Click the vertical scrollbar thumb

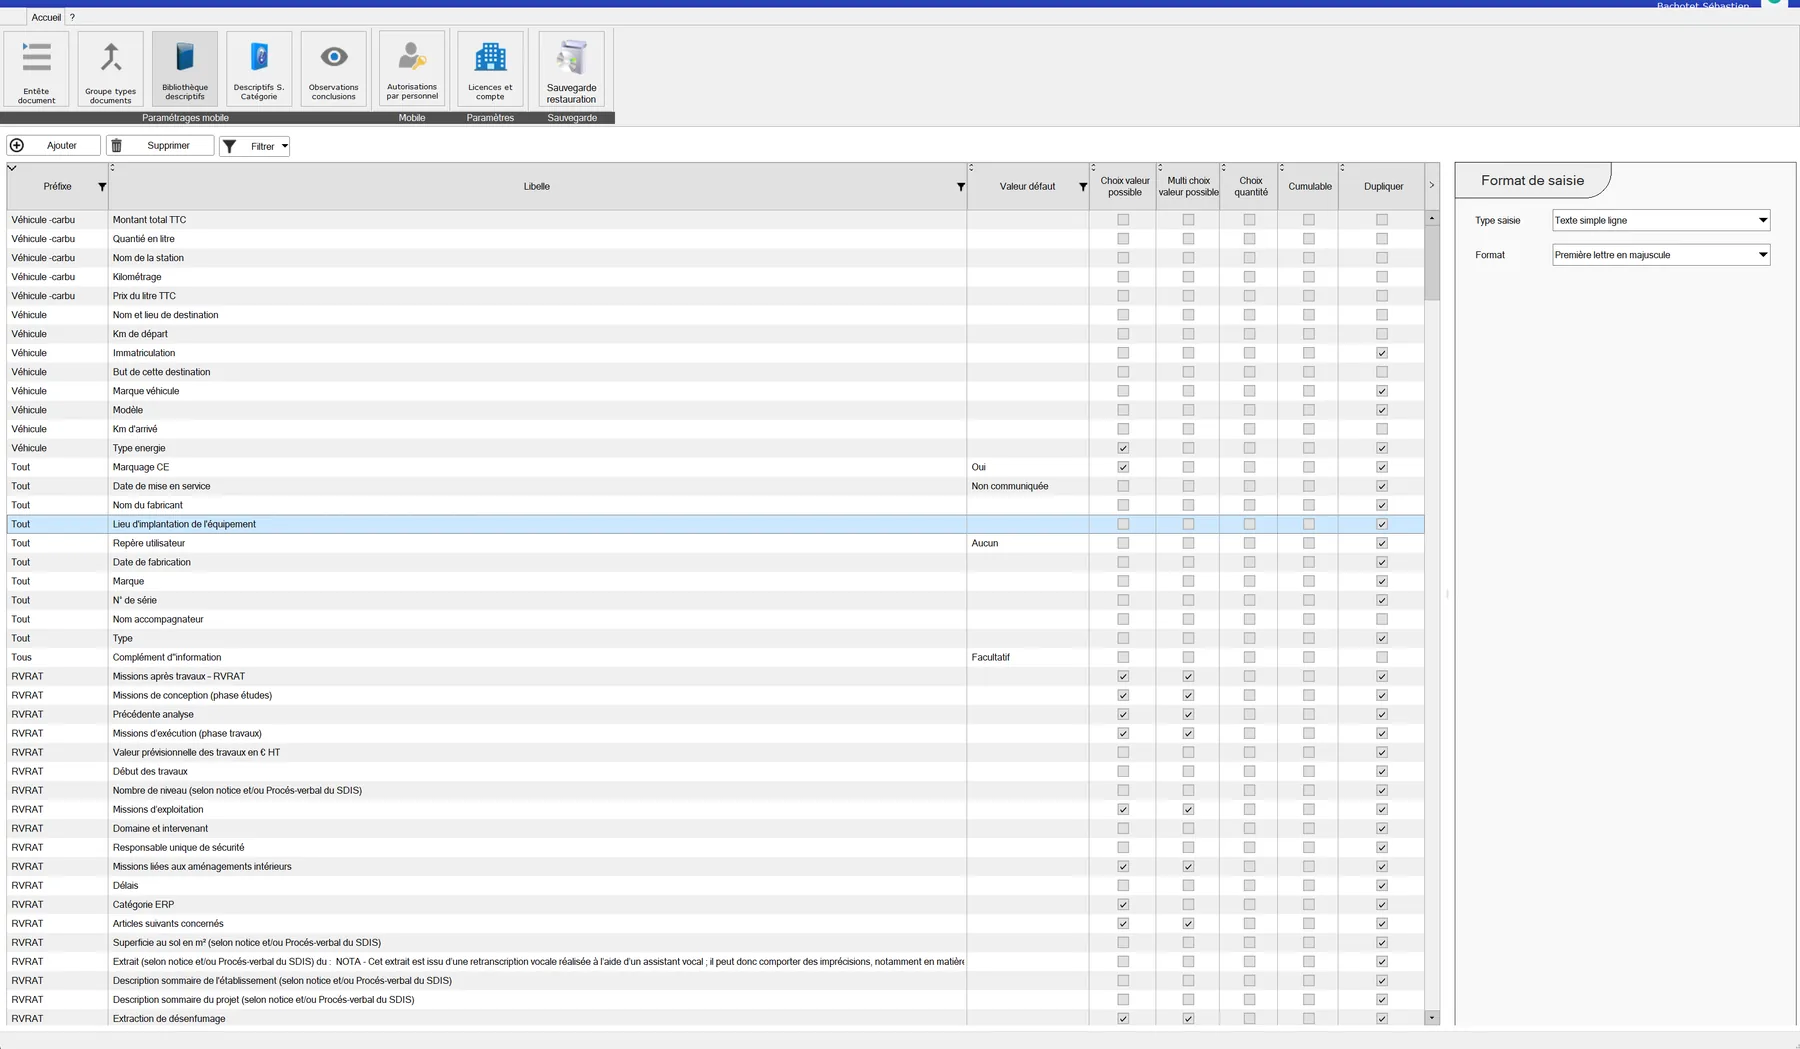(1432, 262)
